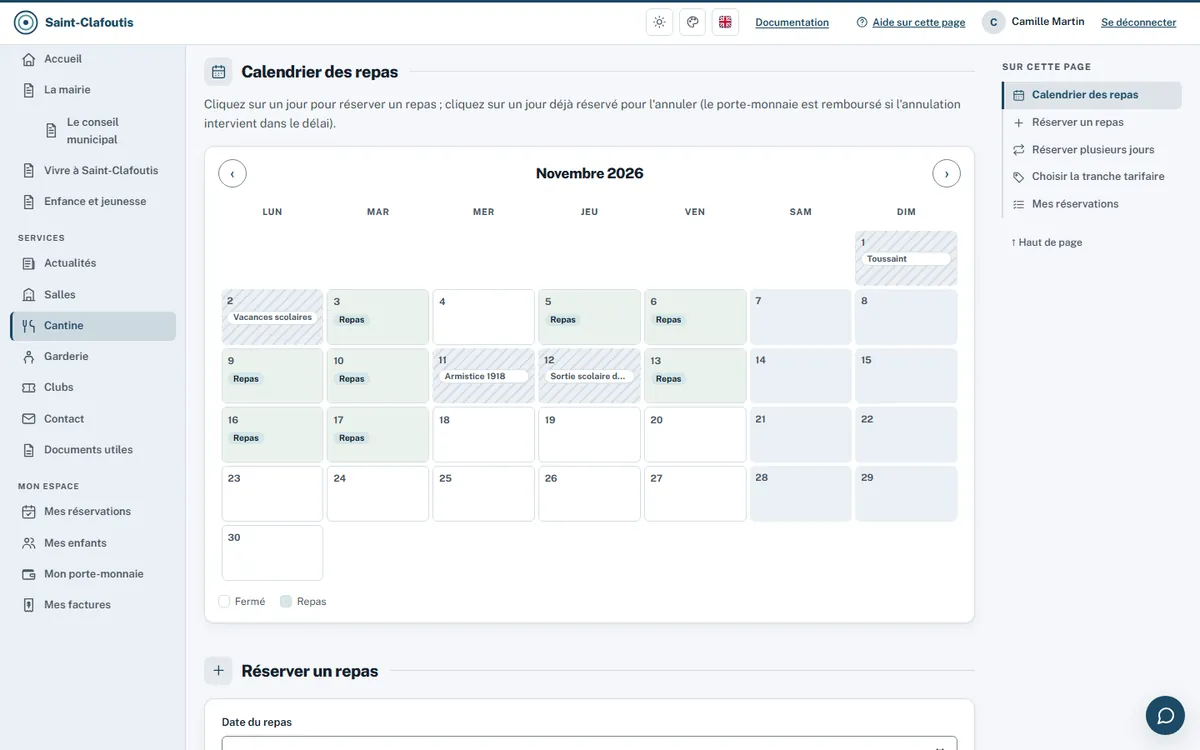
Task: Cancel the Repas reservation on November 13
Action: (x=695, y=376)
